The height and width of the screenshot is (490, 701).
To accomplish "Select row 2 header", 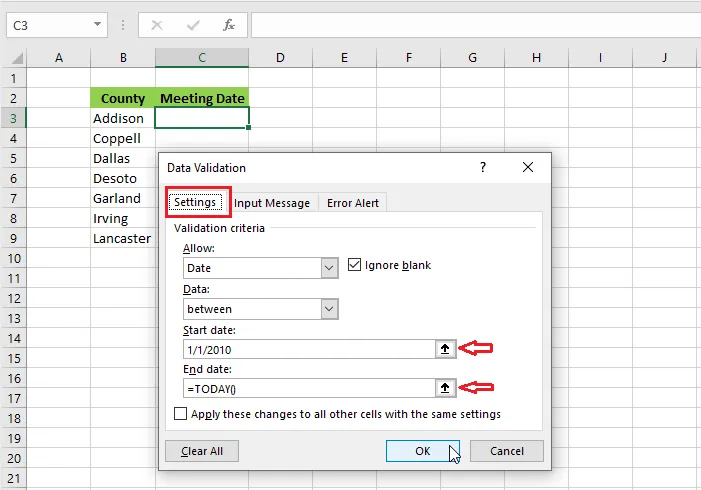I will click(13, 98).
